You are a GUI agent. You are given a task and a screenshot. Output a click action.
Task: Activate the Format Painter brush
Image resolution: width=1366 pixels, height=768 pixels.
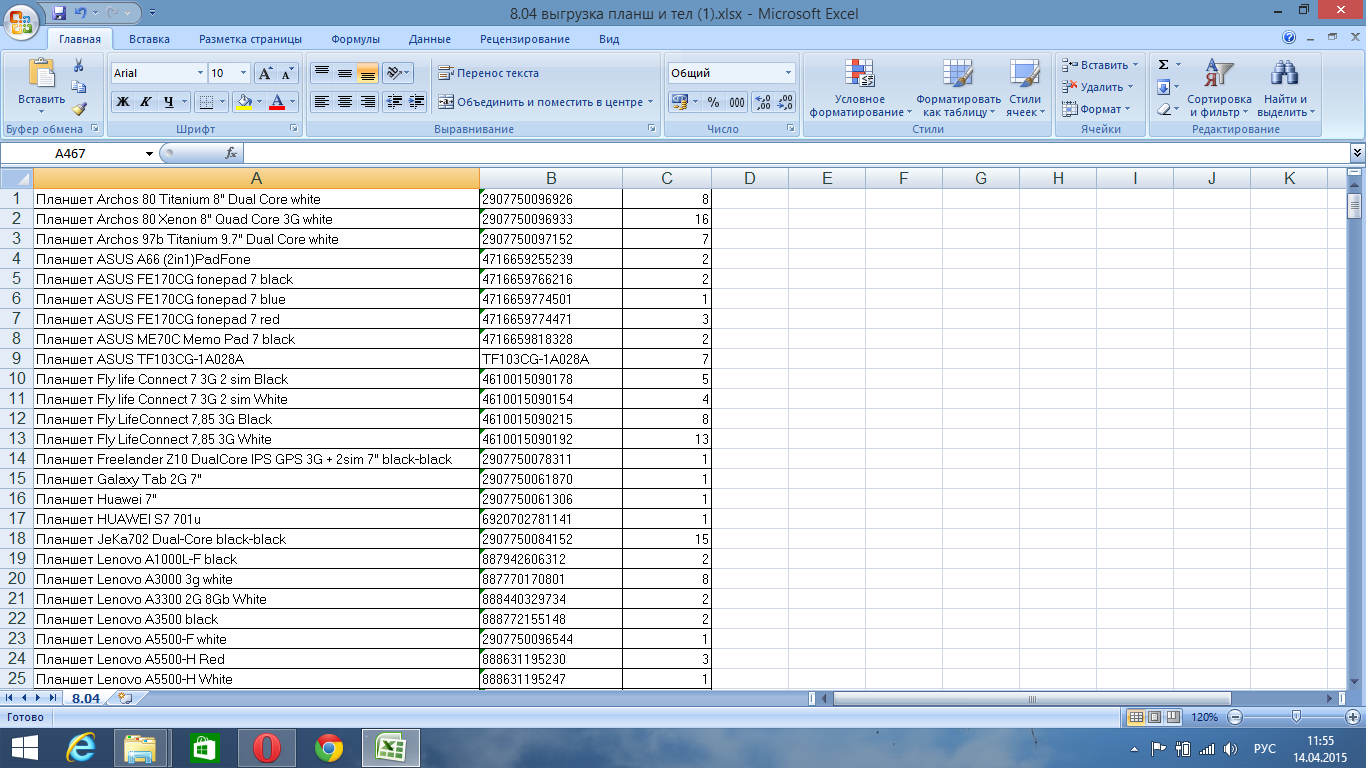tap(79, 109)
